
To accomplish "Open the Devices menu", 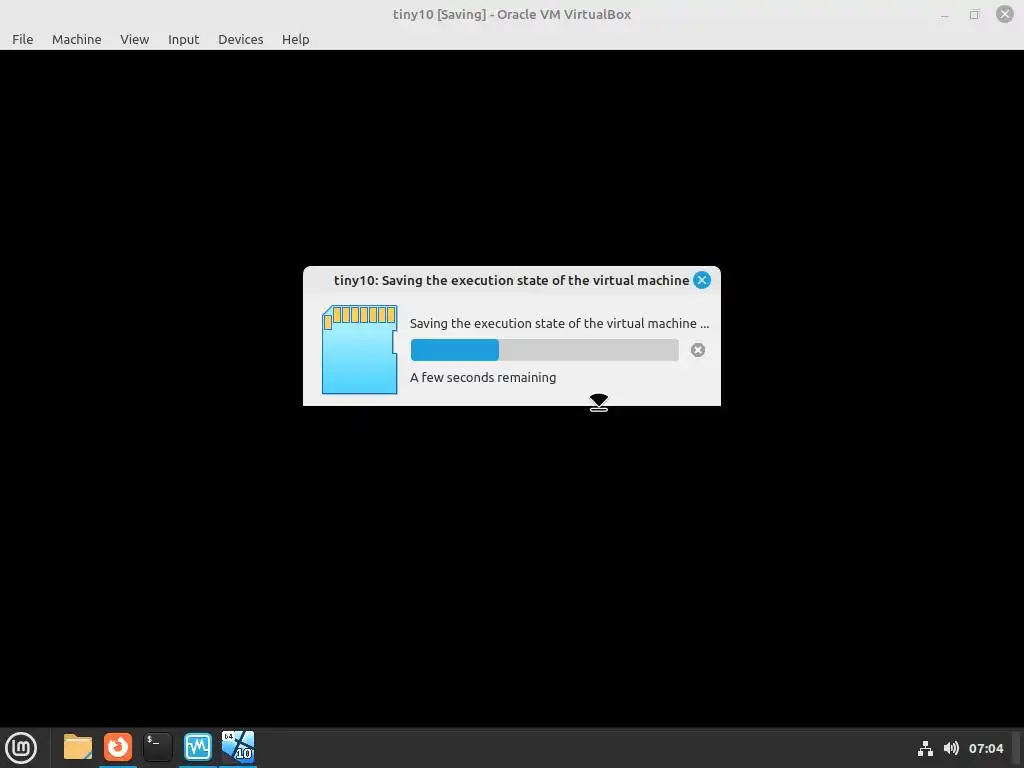I will pyautogui.click(x=240, y=39).
